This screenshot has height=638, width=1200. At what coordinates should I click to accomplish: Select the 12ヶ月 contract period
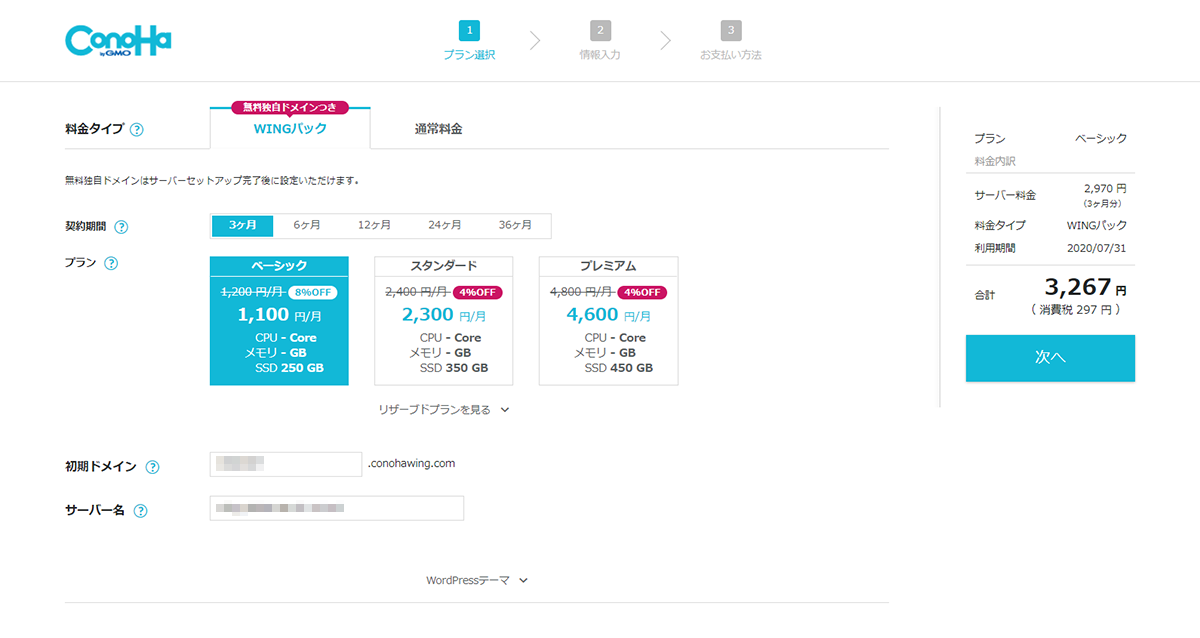374,226
